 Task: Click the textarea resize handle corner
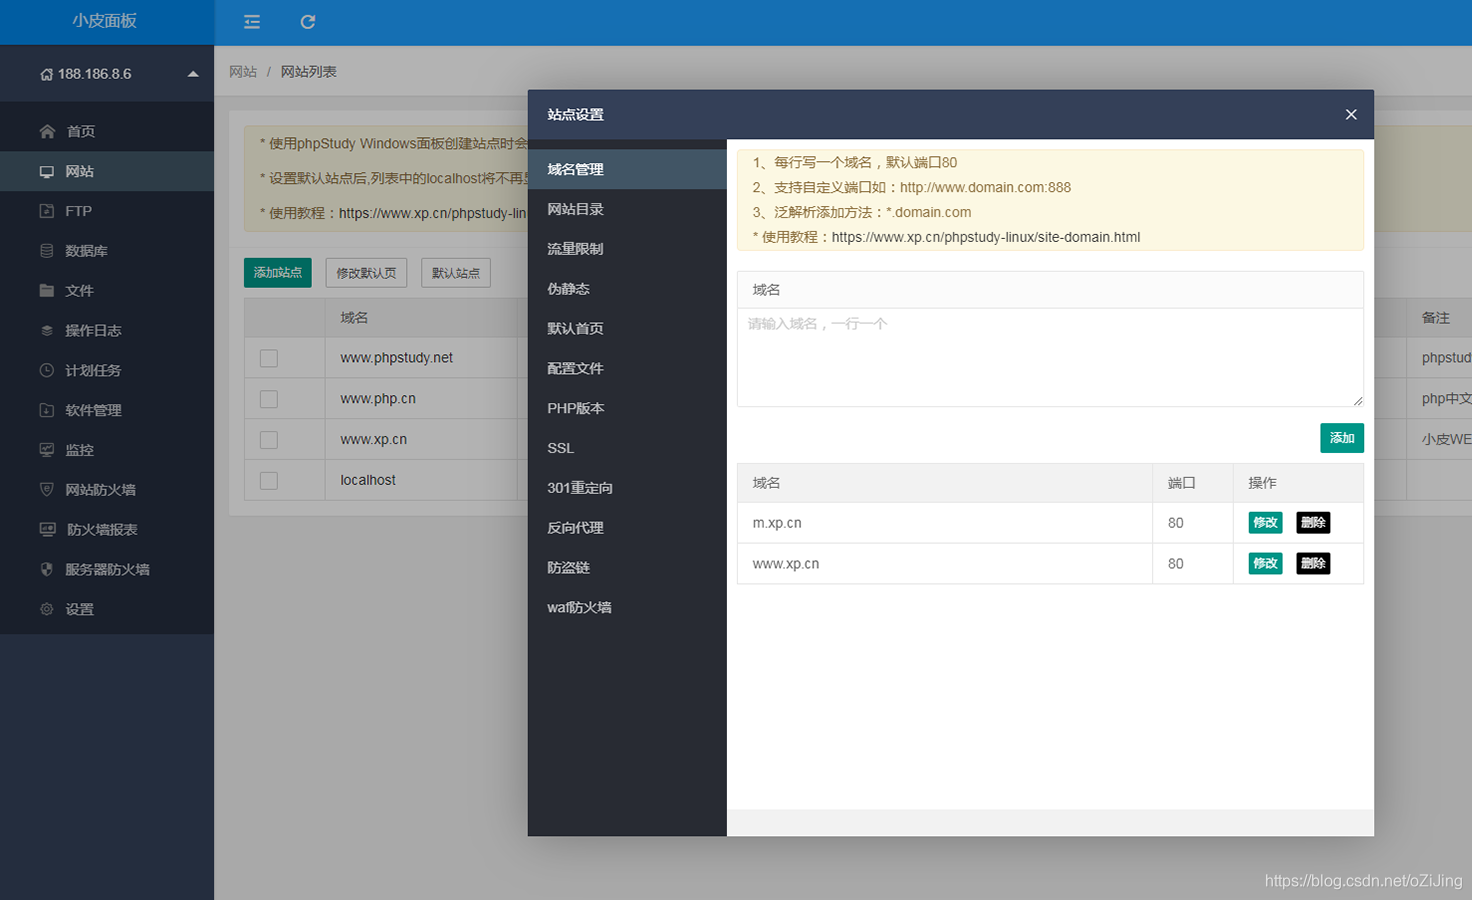(1357, 400)
